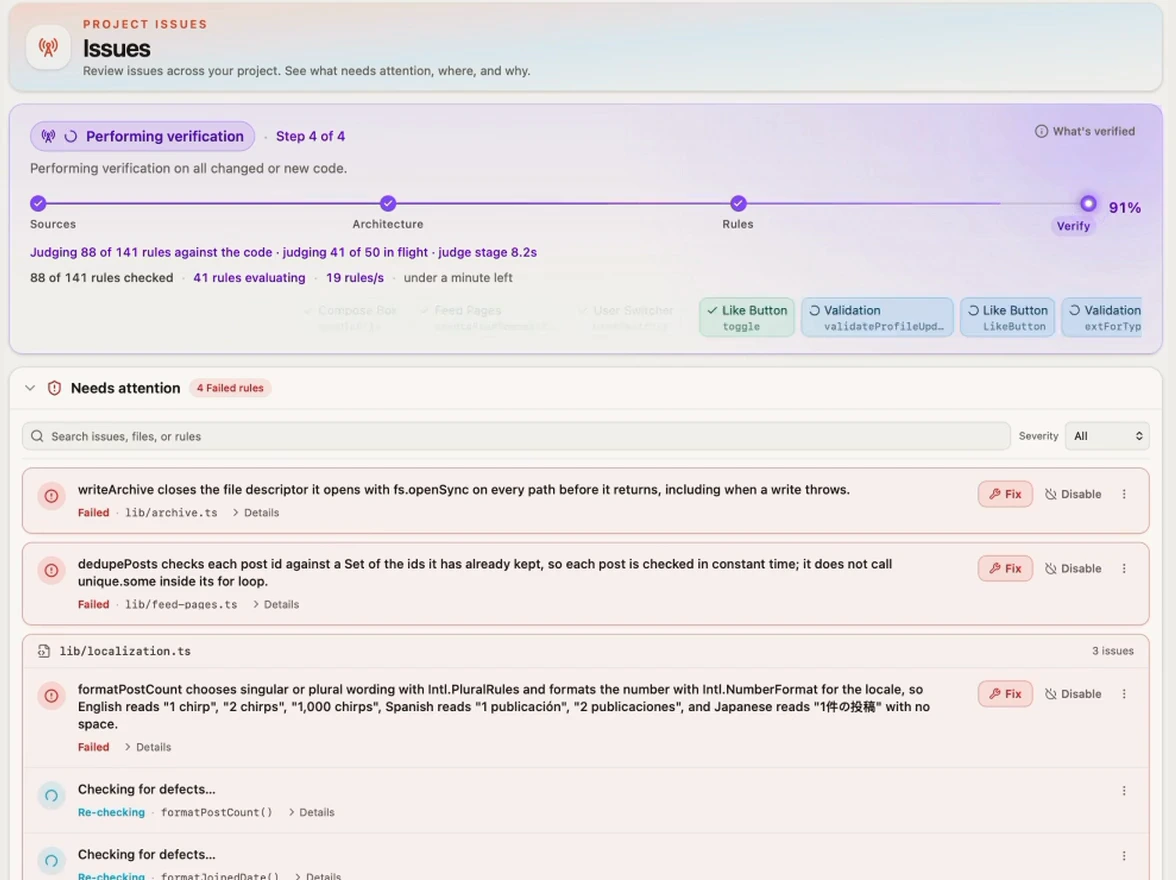1176x880 pixels.
Task: Click the Rules step checkmark marker
Action: tap(738, 203)
